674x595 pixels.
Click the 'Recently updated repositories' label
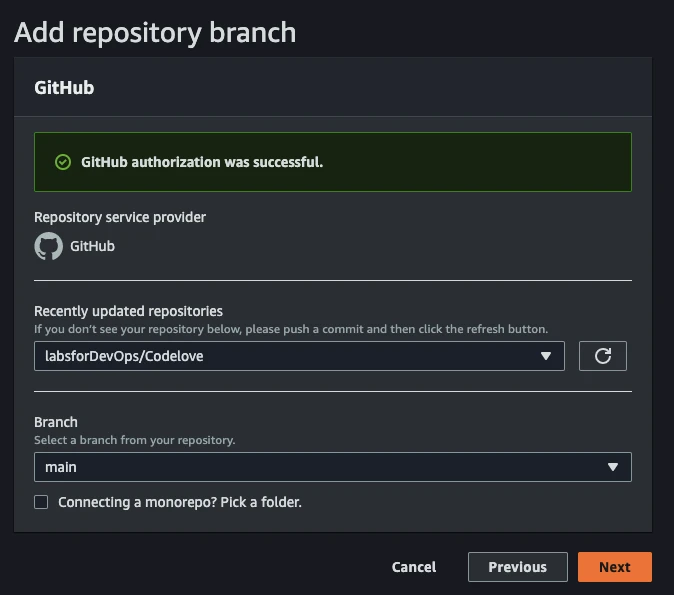(x=128, y=311)
